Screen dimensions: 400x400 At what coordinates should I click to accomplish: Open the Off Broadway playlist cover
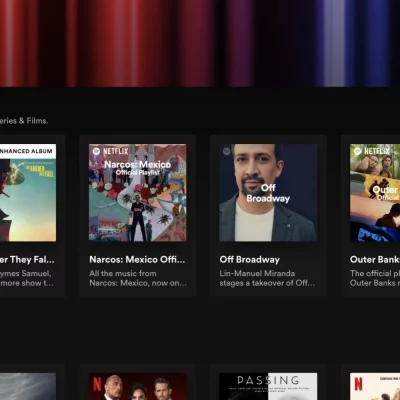268,193
